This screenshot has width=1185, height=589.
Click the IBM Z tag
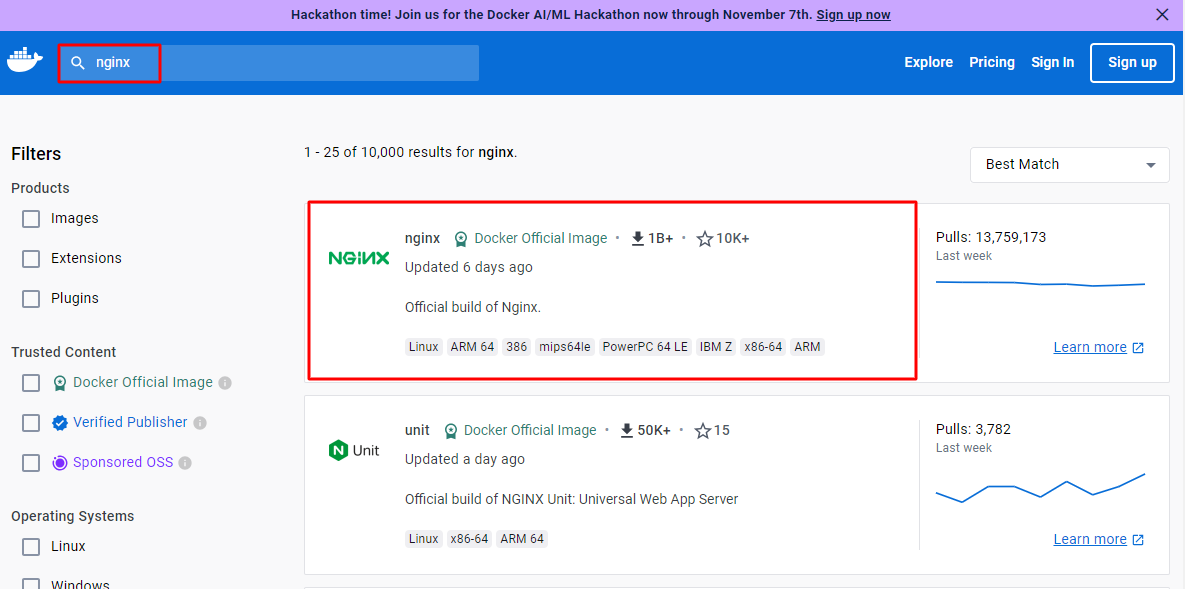click(x=716, y=347)
